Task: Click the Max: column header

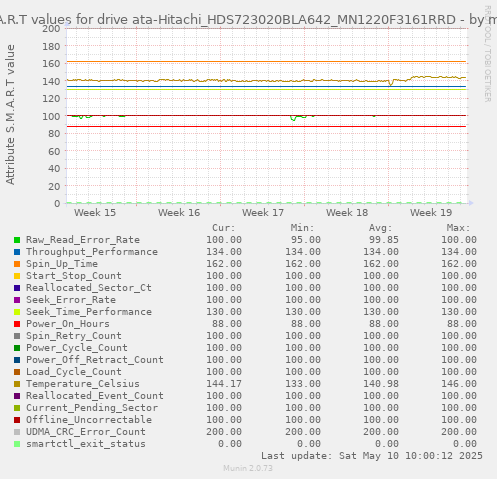Action: point(459,228)
